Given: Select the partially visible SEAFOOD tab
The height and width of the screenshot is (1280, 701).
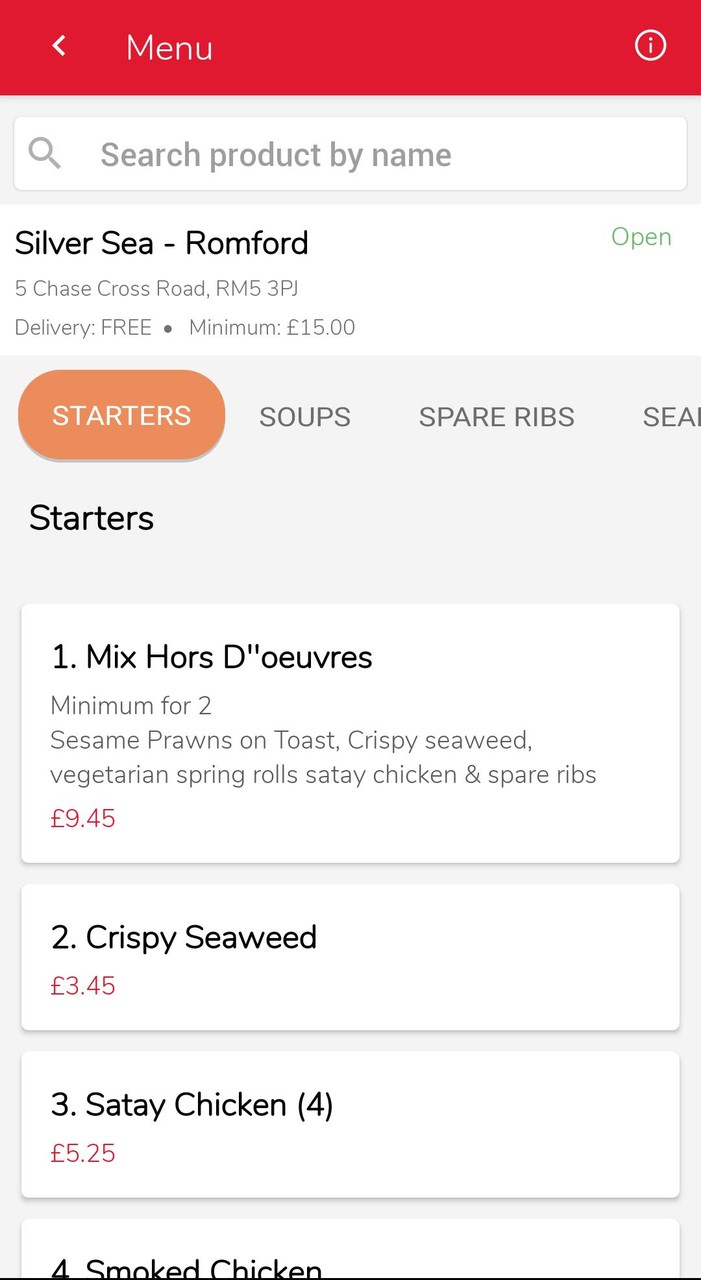Looking at the screenshot, I should point(670,416).
